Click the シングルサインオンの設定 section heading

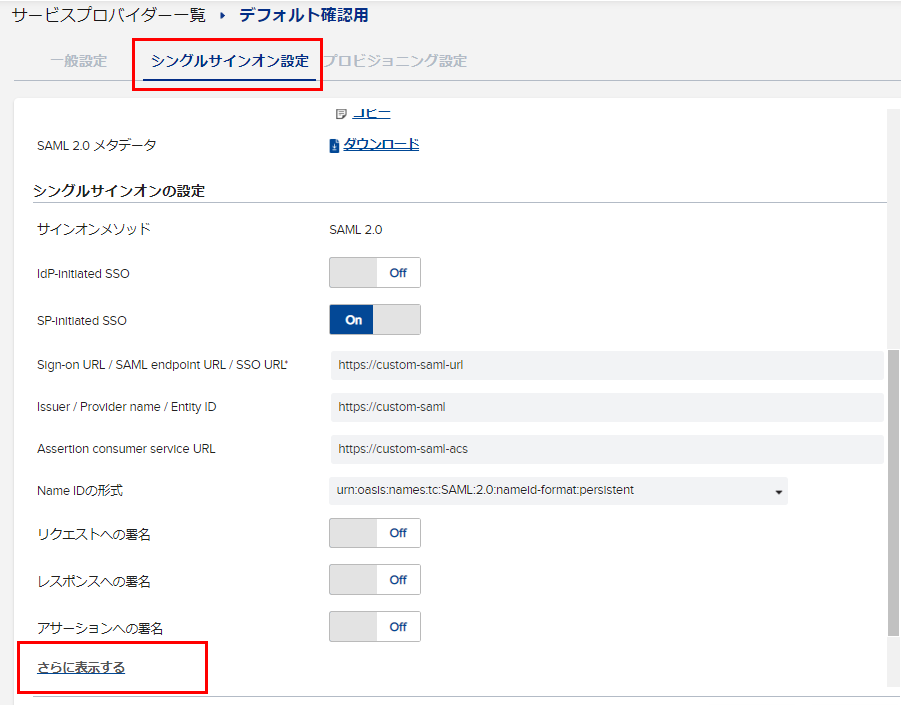(119, 191)
